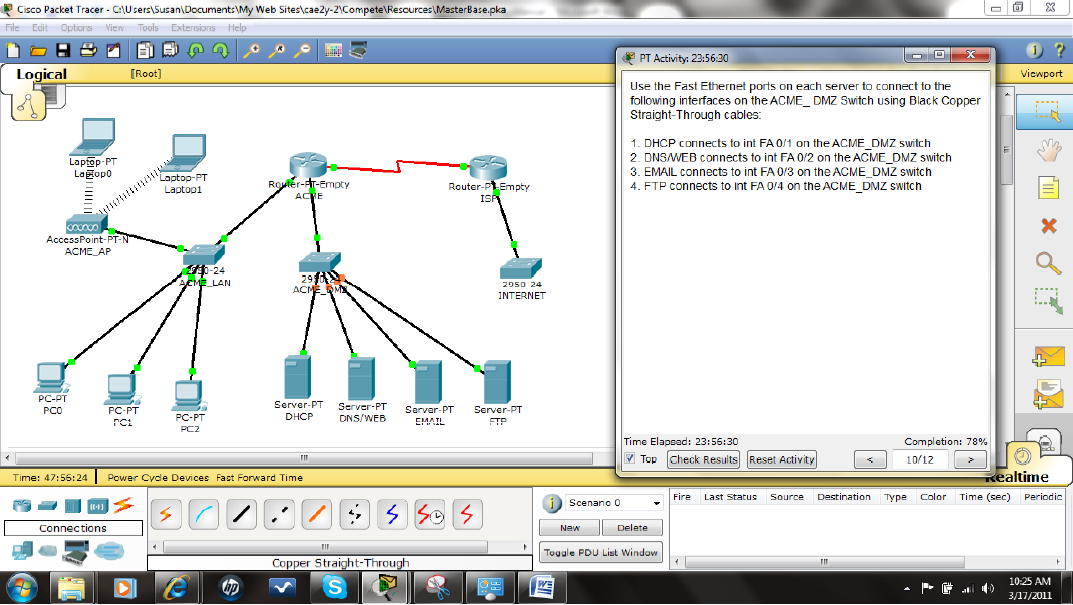Select the orange Fiber cable icon
Image resolution: width=1073 pixels, height=605 pixels.
coord(316,515)
